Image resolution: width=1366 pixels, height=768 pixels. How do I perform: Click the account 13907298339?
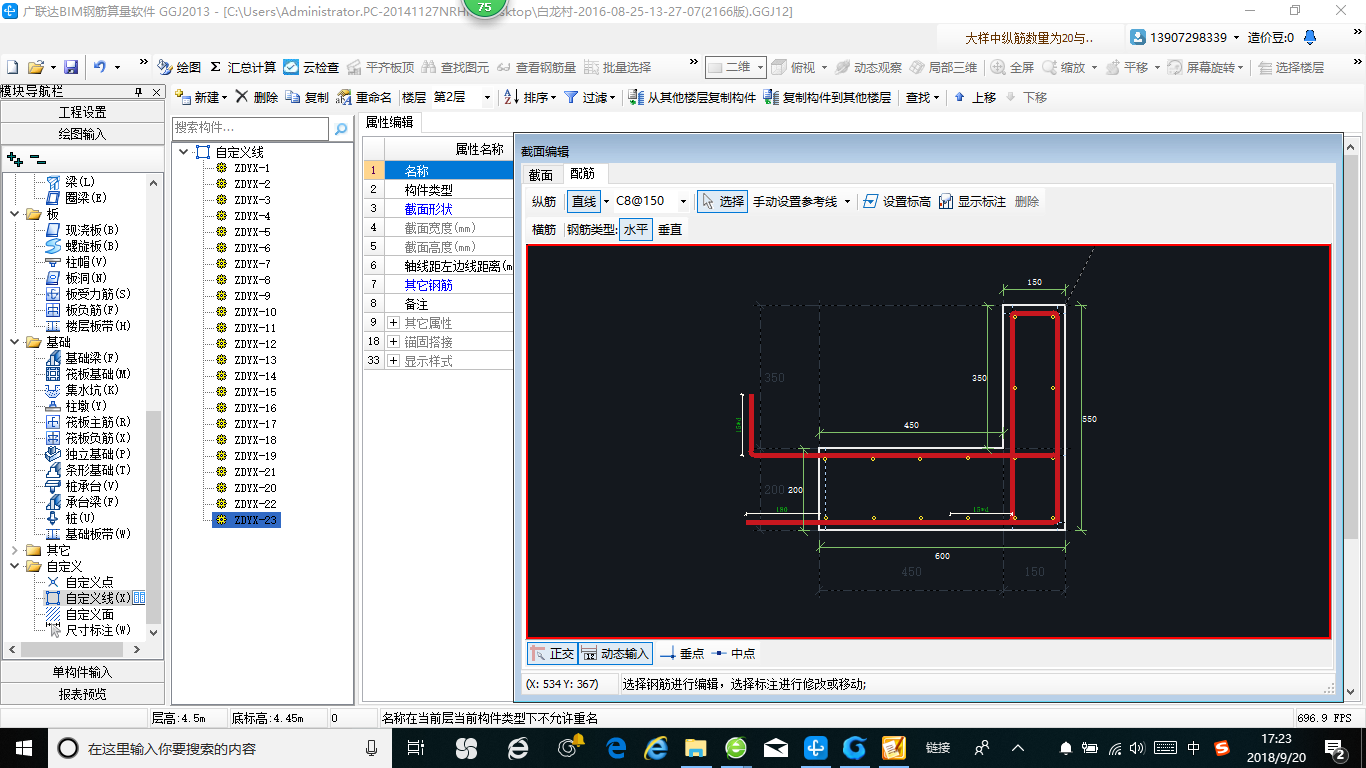(1187, 37)
